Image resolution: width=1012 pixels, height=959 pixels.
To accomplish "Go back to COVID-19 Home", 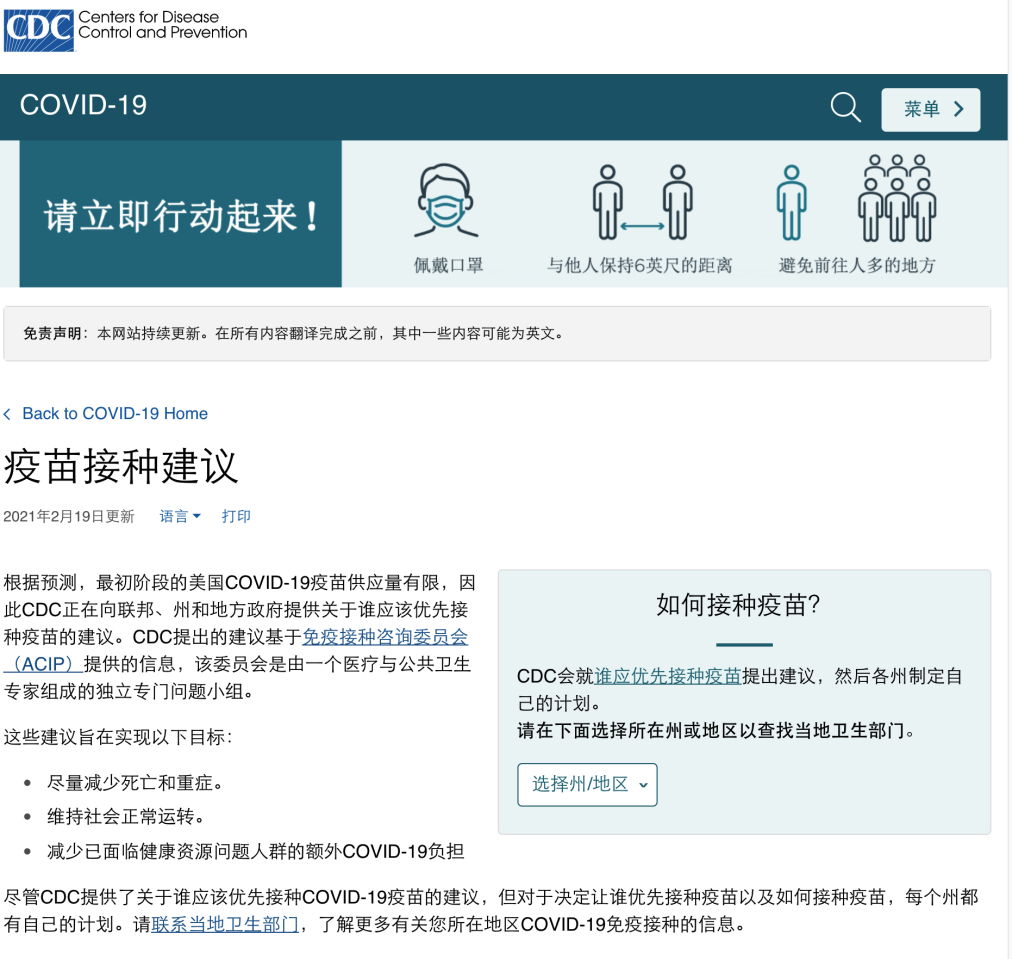I will pyautogui.click(x=115, y=414).
